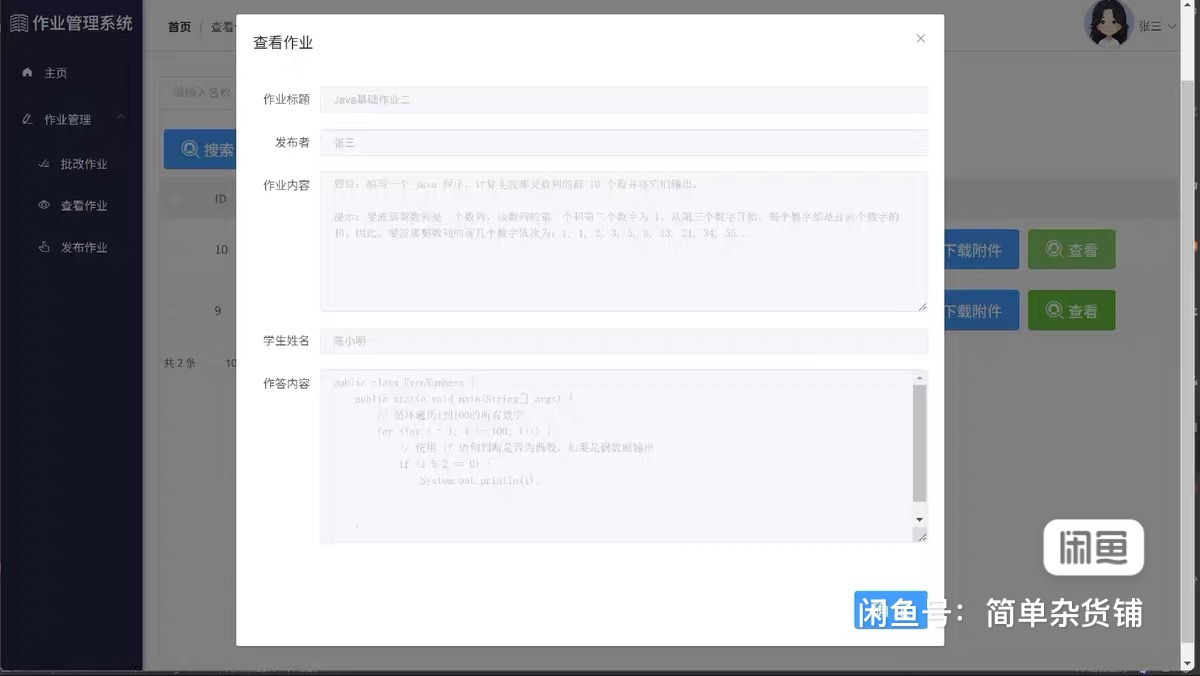Click into the 作业标题 field
Image resolution: width=1200 pixels, height=676 pixels.
coord(624,100)
